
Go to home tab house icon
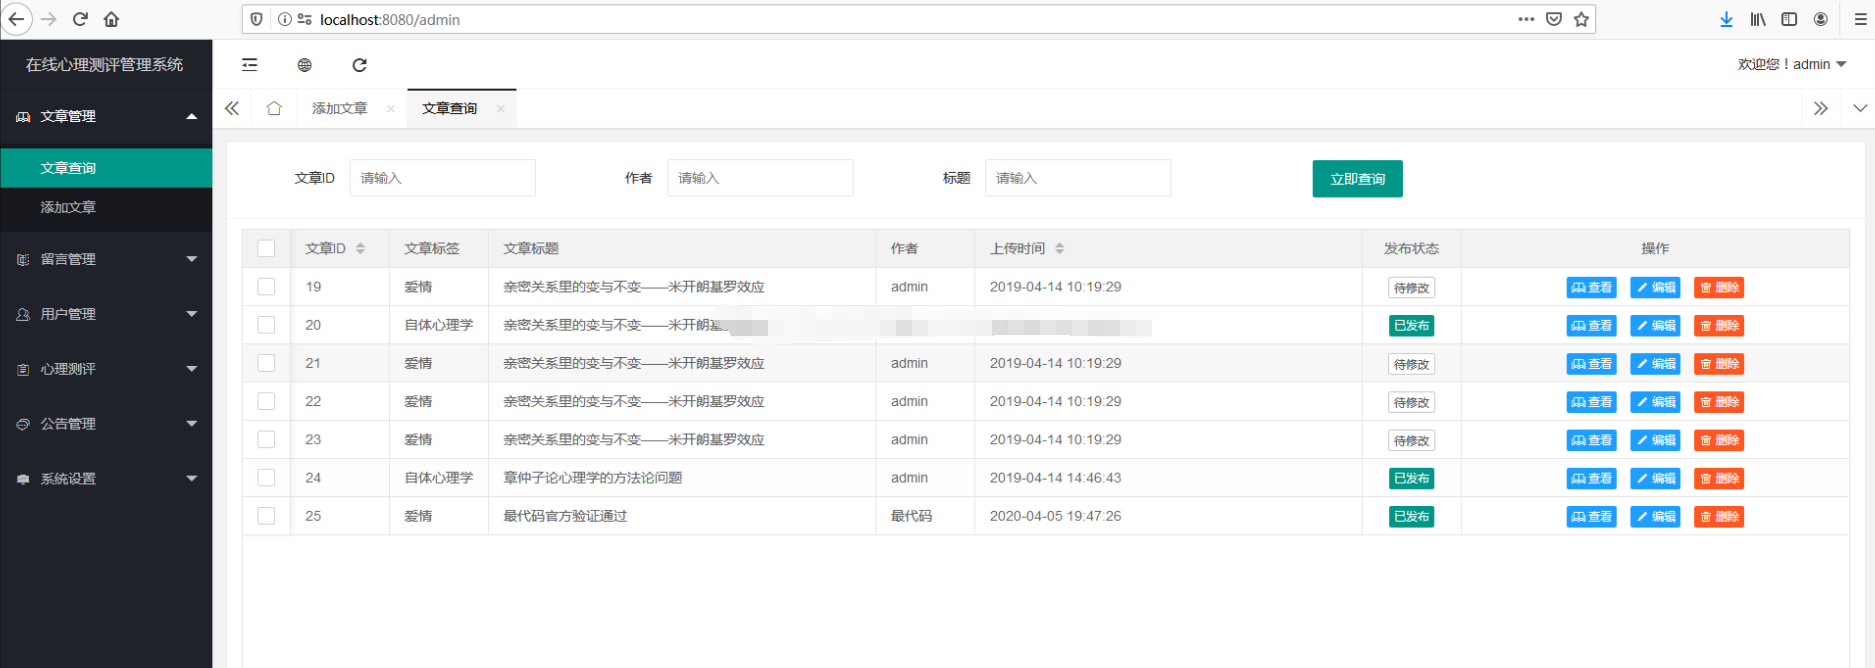(x=274, y=108)
